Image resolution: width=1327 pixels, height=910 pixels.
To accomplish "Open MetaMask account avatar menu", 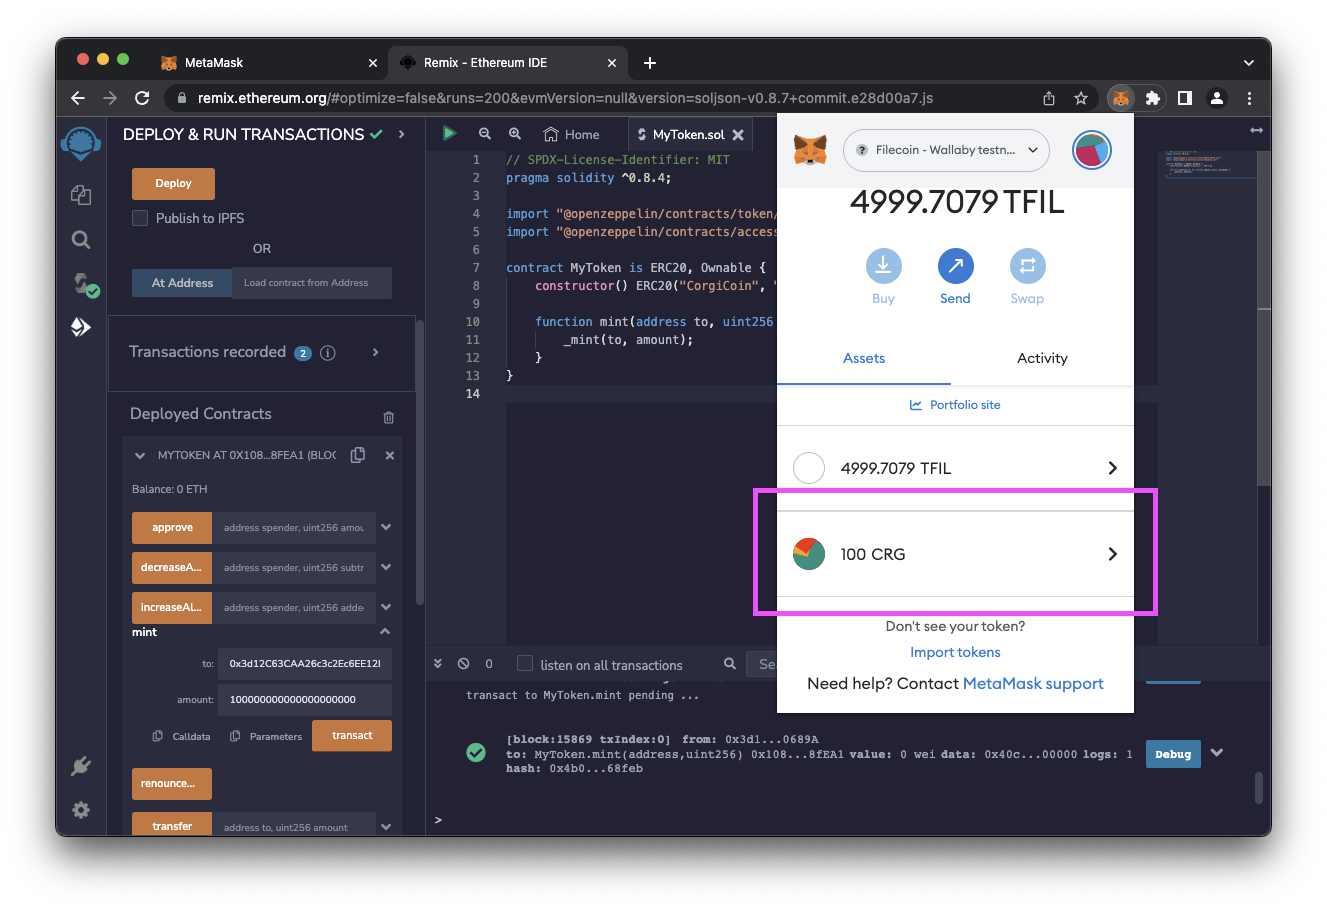I will pyautogui.click(x=1092, y=150).
